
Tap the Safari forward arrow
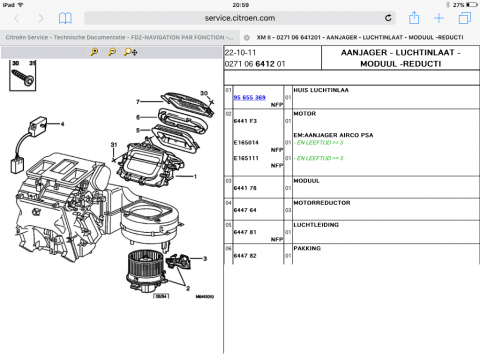41,18
